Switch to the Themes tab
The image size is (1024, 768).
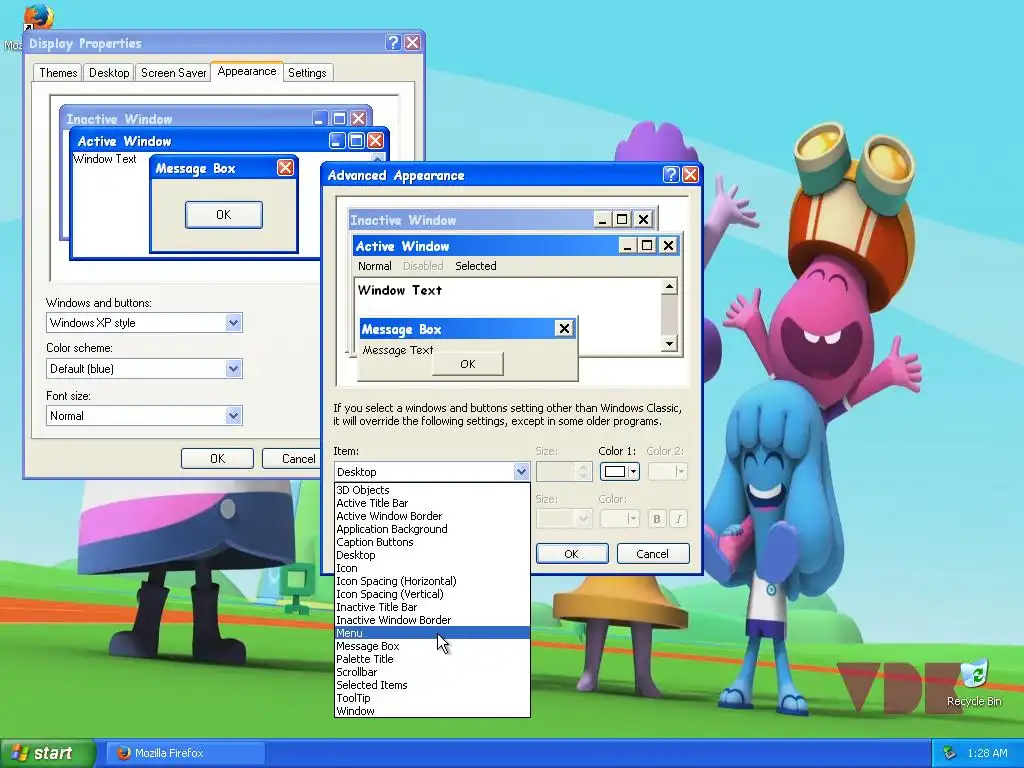pyautogui.click(x=58, y=72)
